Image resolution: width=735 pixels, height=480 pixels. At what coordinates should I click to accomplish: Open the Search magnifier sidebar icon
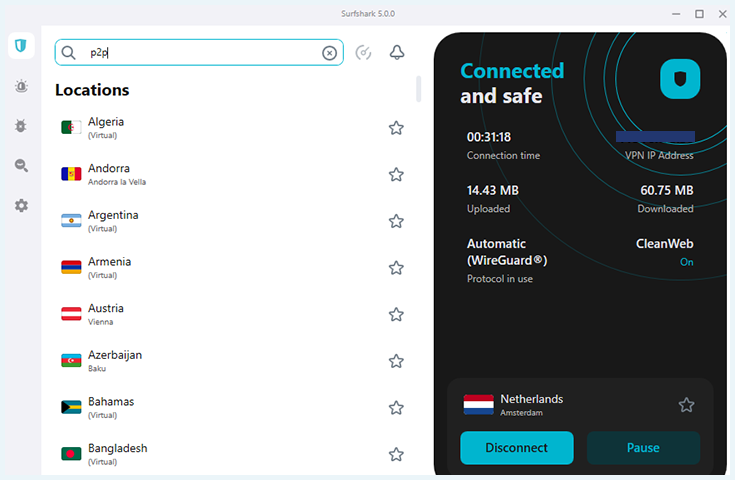tap(21, 165)
